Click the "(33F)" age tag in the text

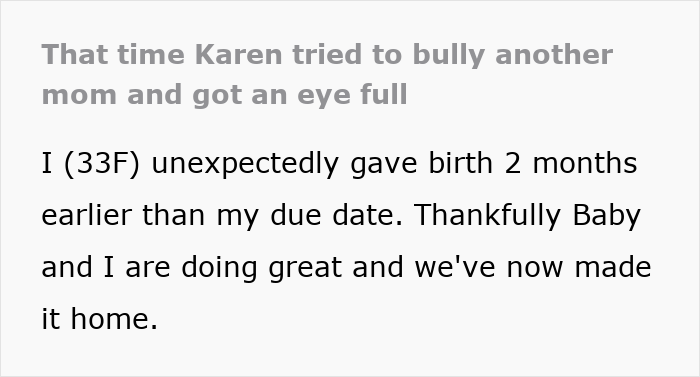click(x=102, y=163)
